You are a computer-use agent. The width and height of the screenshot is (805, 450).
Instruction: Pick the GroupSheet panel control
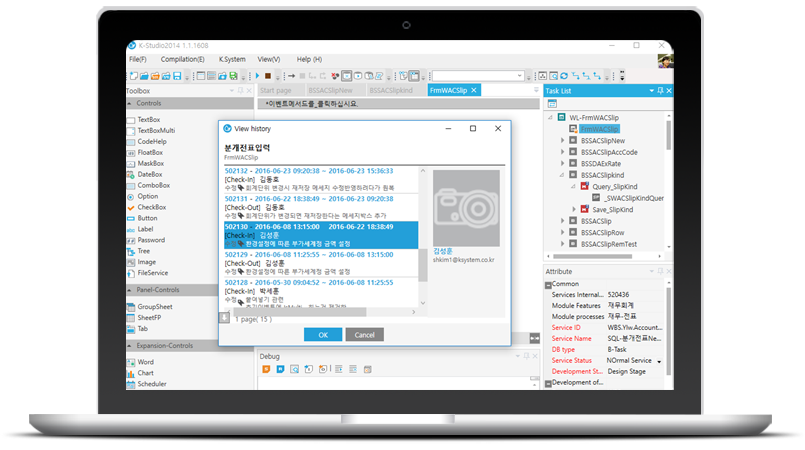click(154, 306)
